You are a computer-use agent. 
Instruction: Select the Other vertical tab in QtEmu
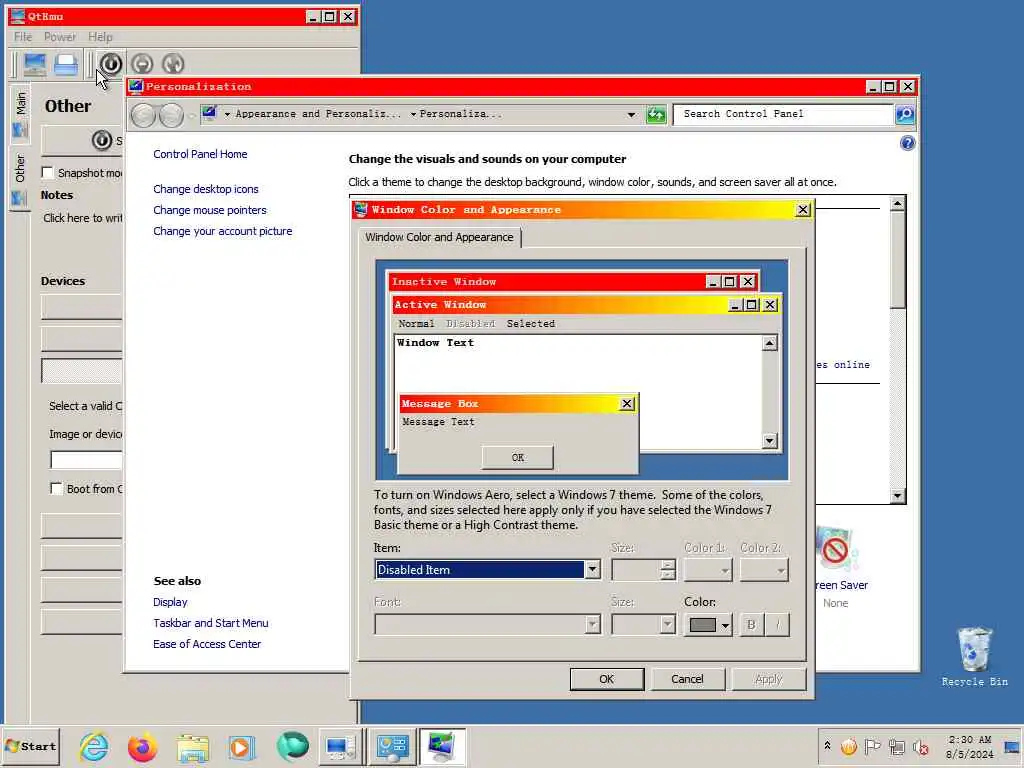click(x=20, y=178)
